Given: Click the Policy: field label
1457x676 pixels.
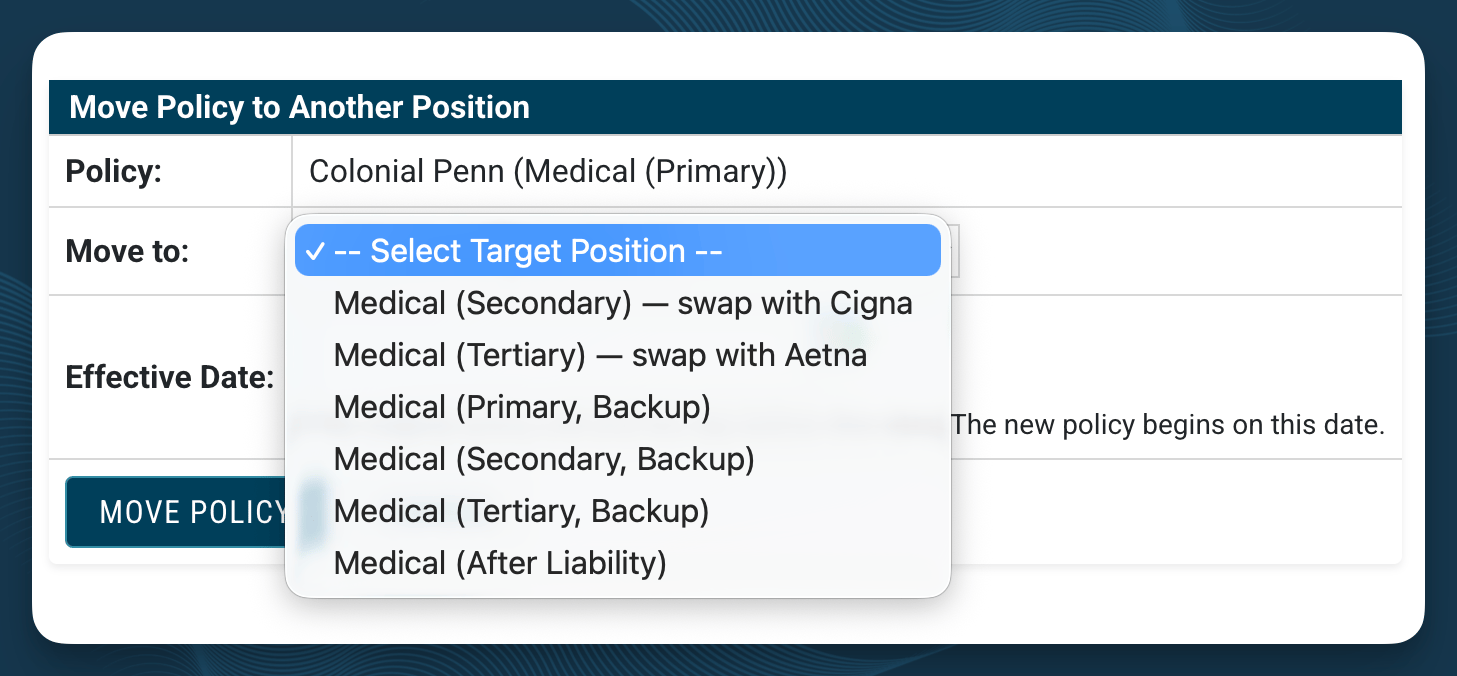Looking at the screenshot, I should (113, 171).
